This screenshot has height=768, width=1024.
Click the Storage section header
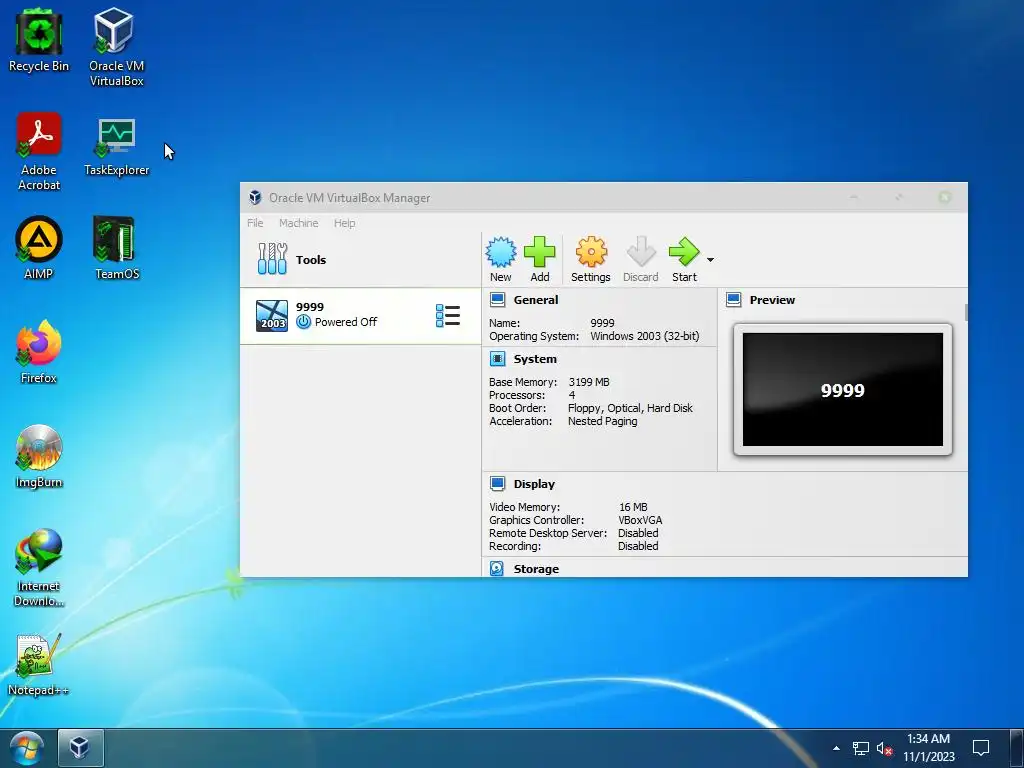tap(536, 569)
